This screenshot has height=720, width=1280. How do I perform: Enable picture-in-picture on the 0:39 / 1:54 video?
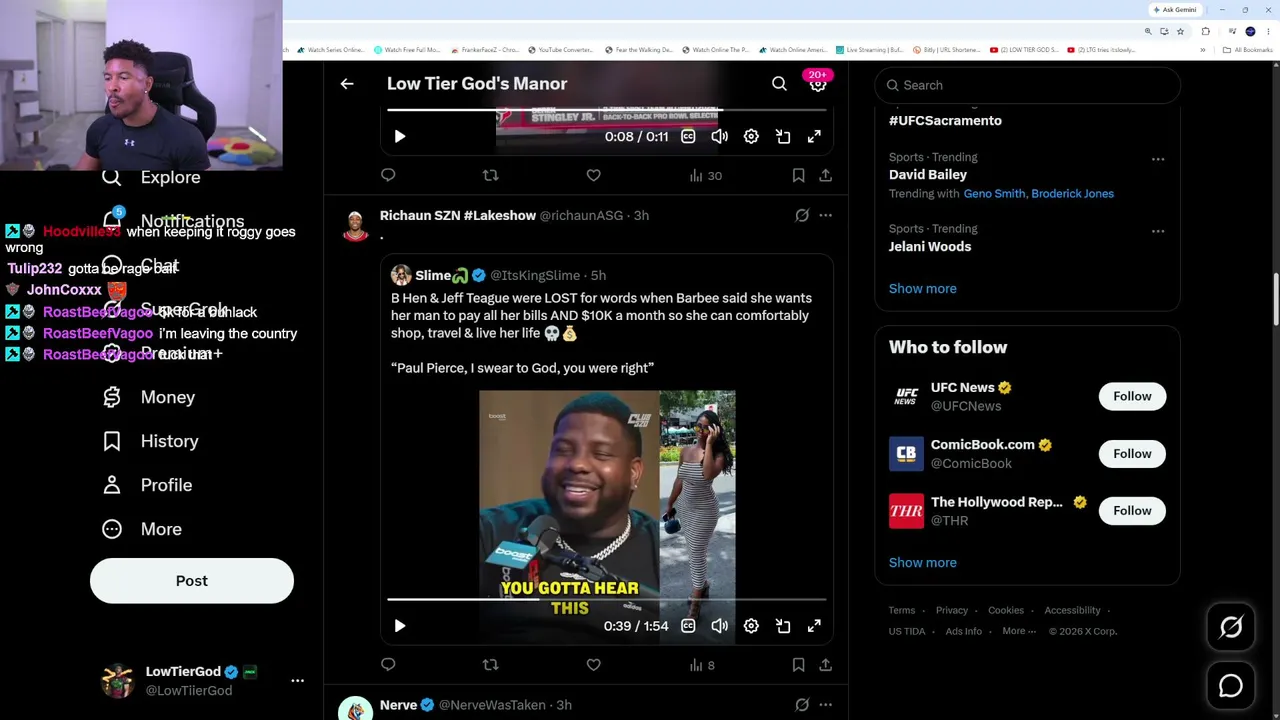[783, 626]
